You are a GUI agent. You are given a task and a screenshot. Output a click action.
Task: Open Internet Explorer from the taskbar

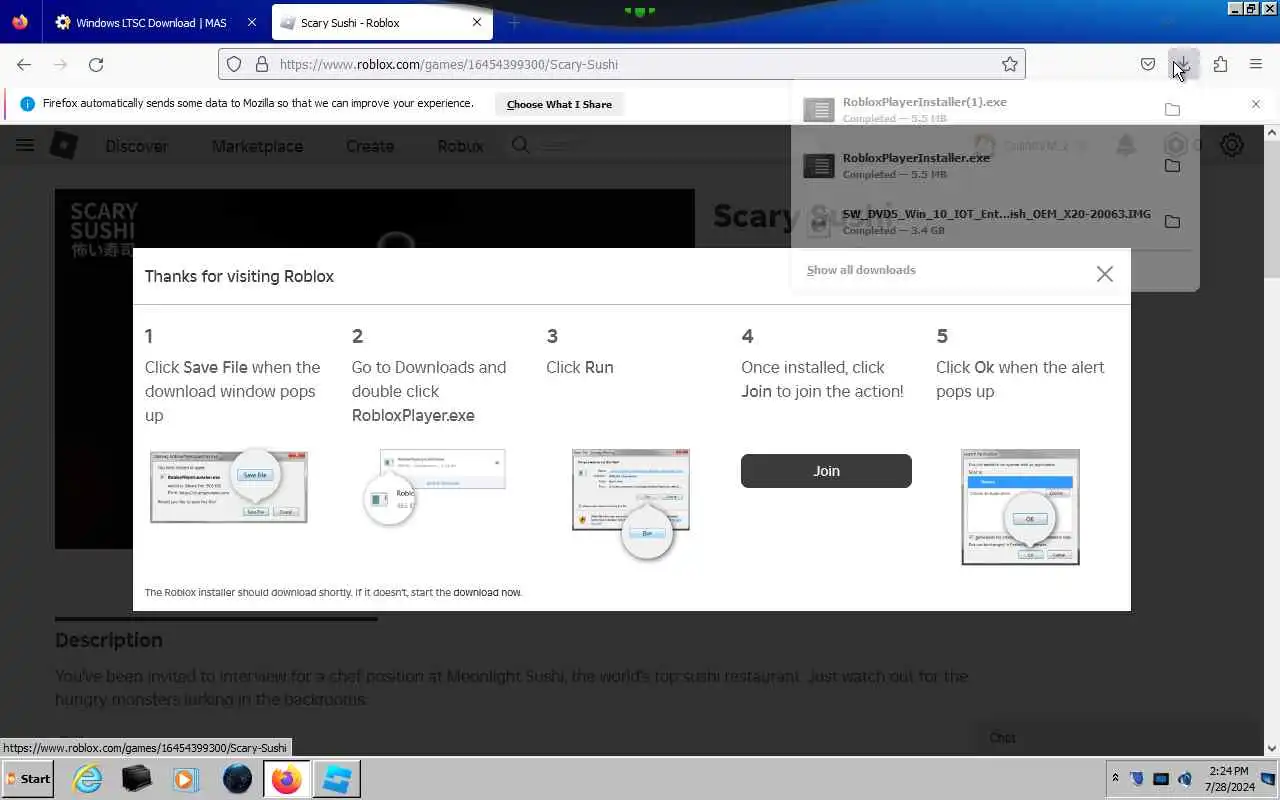tap(88, 779)
